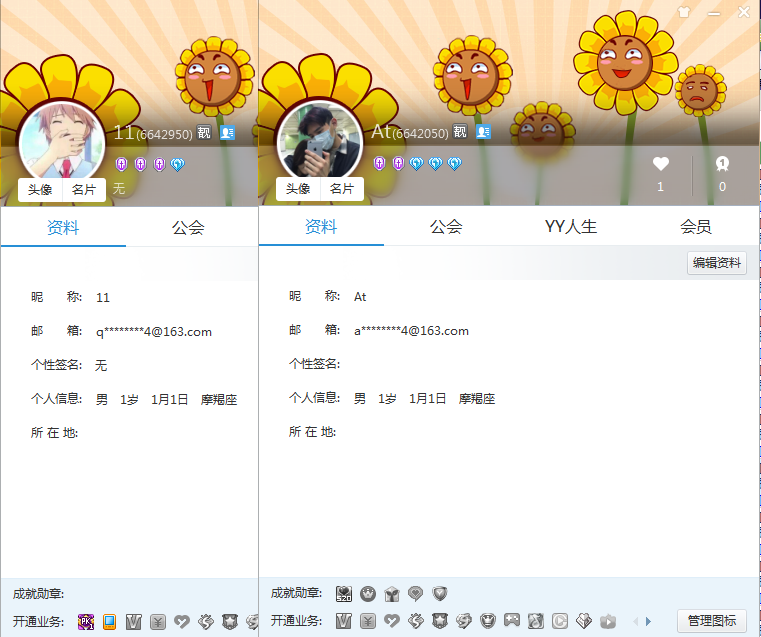The width and height of the screenshot is (761, 637).
Task: Open the 会员 tab
Action: point(695,227)
